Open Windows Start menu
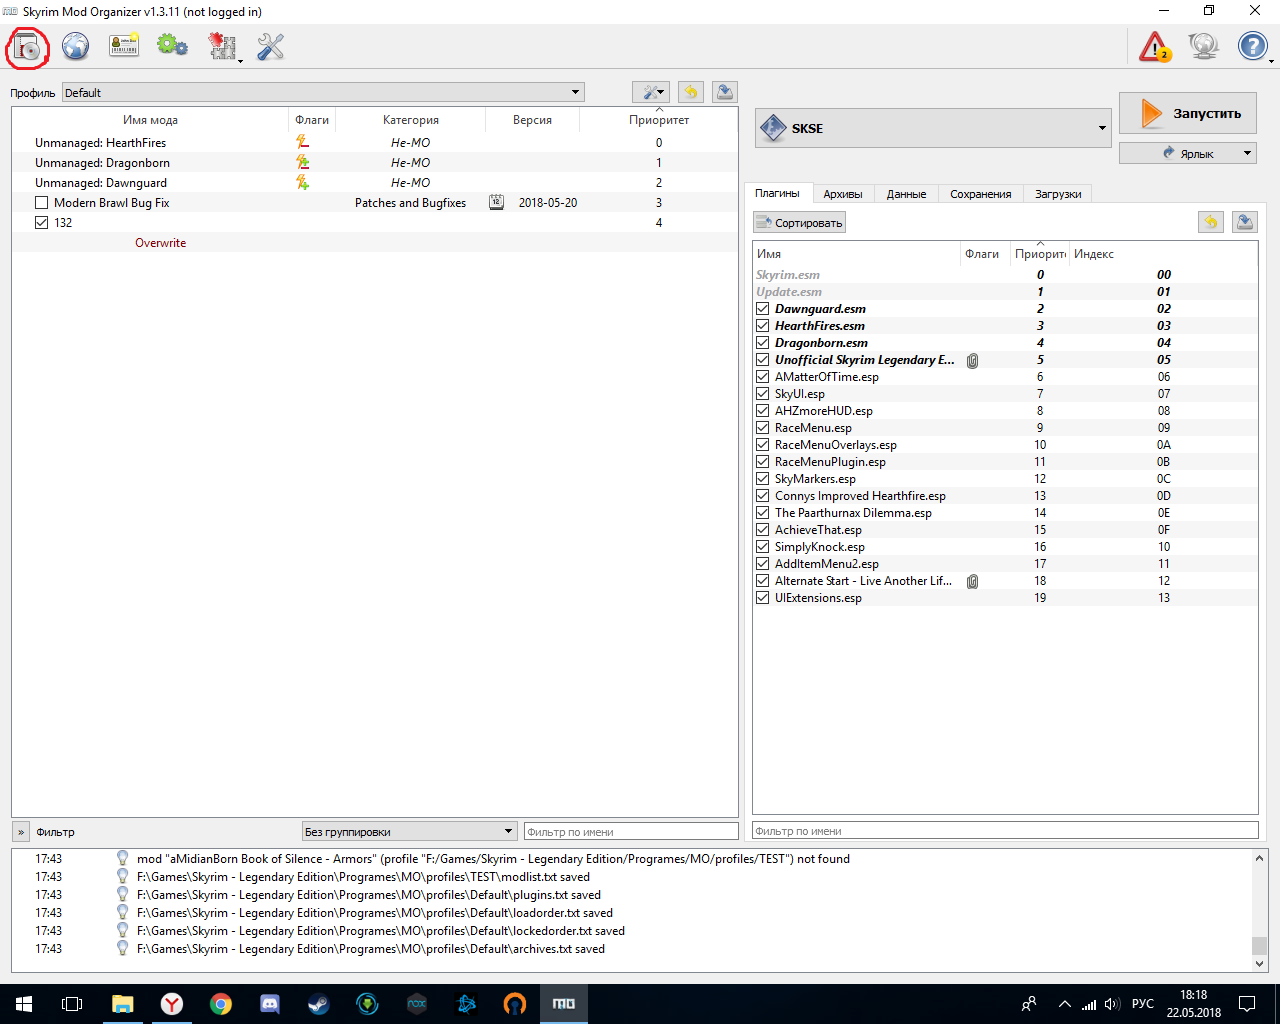This screenshot has width=1280, height=1024. tap(24, 1004)
